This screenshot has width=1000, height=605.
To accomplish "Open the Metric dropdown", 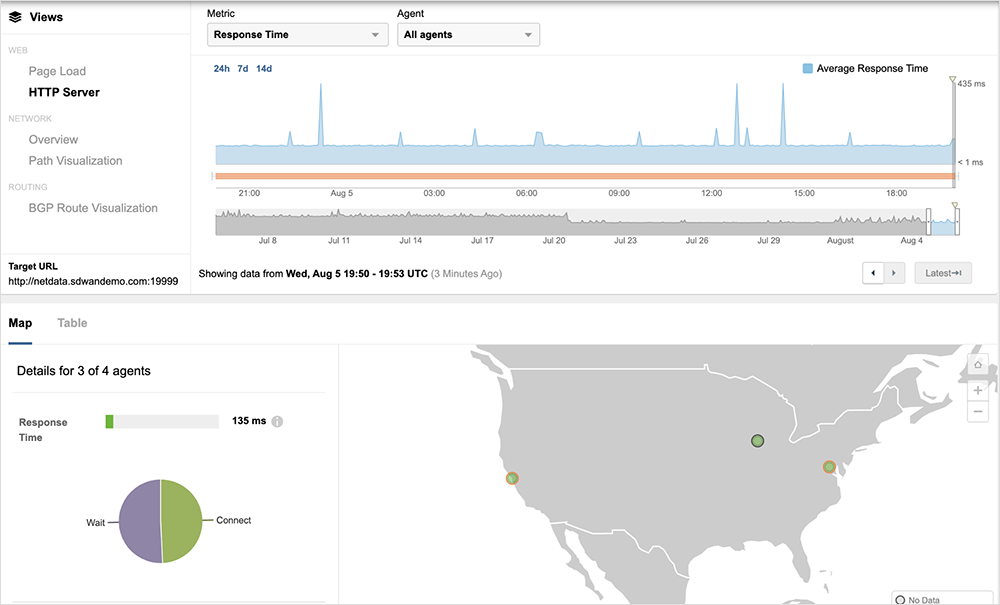I will click(297, 35).
